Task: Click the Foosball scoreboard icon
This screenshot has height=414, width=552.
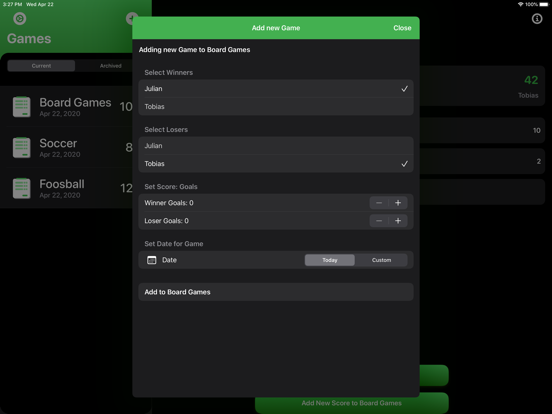Action: click(21, 188)
